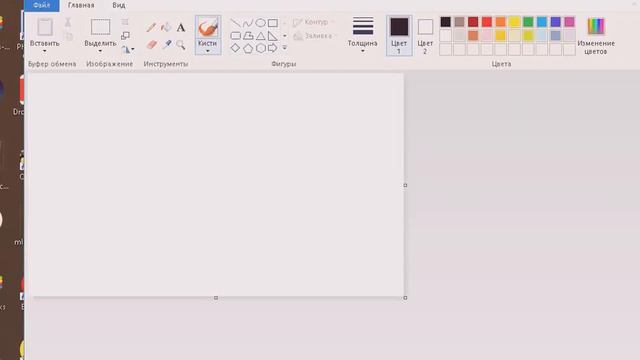Image resolution: width=640 pixels, height=360 pixels.
Task: Pick the yellow swatch in top row
Action: [514, 22]
